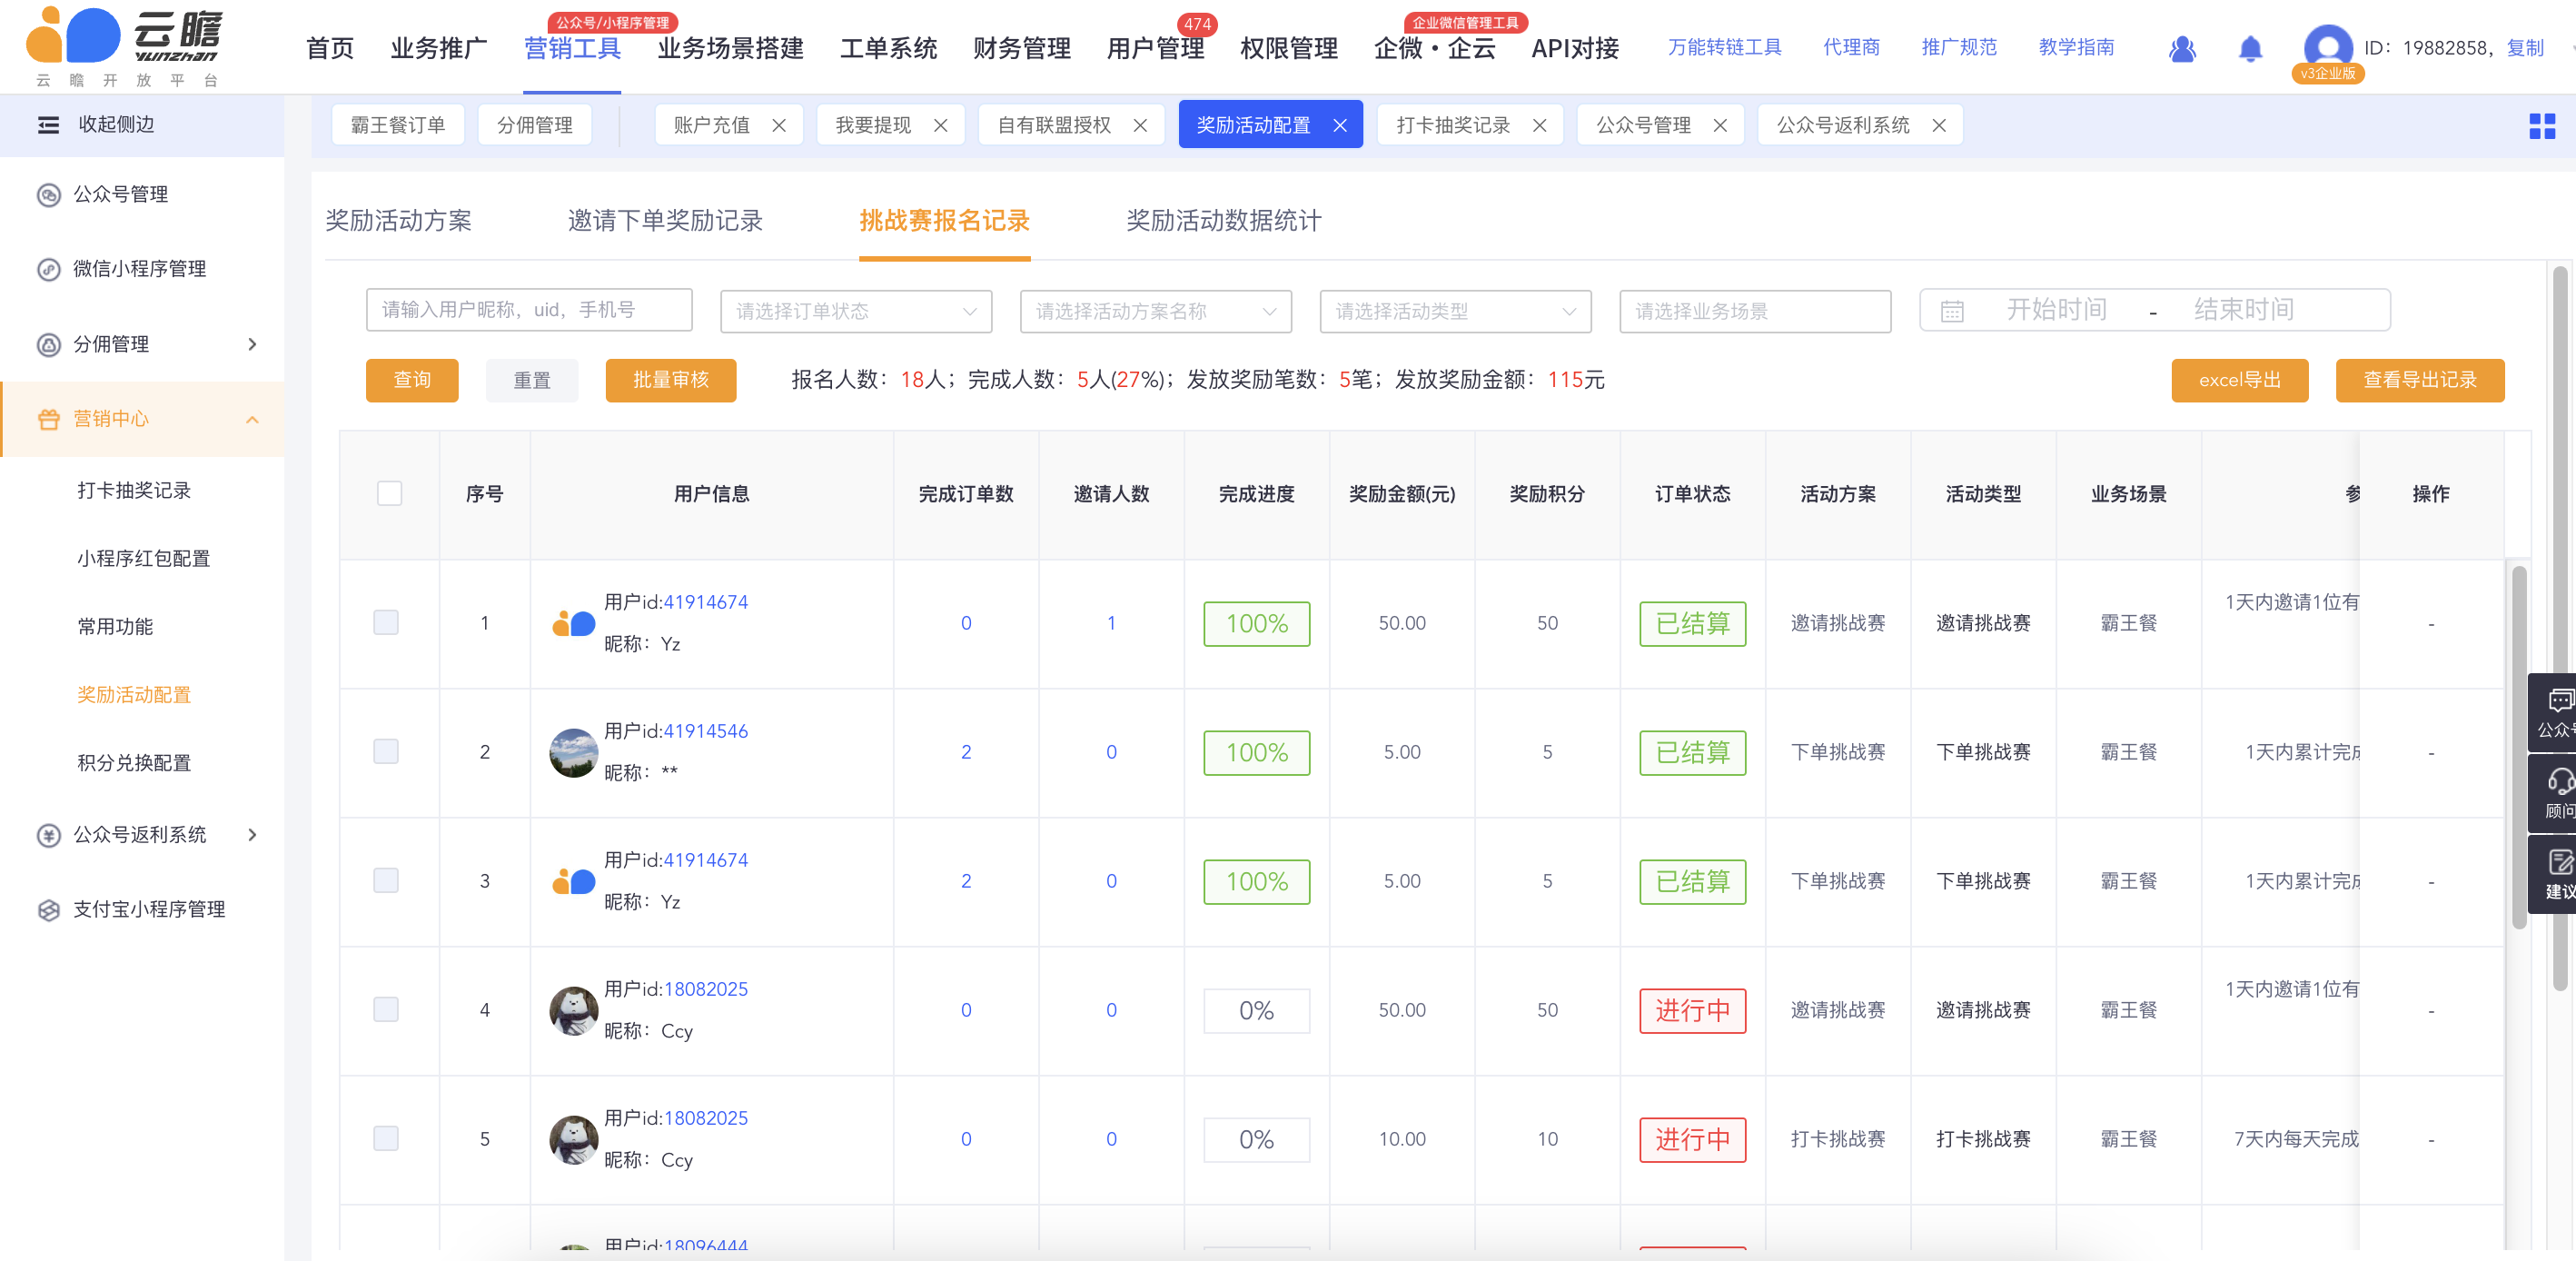
Task: Open 打卡抽奖记录 in sidebar
Action: [x=134, y=491]
